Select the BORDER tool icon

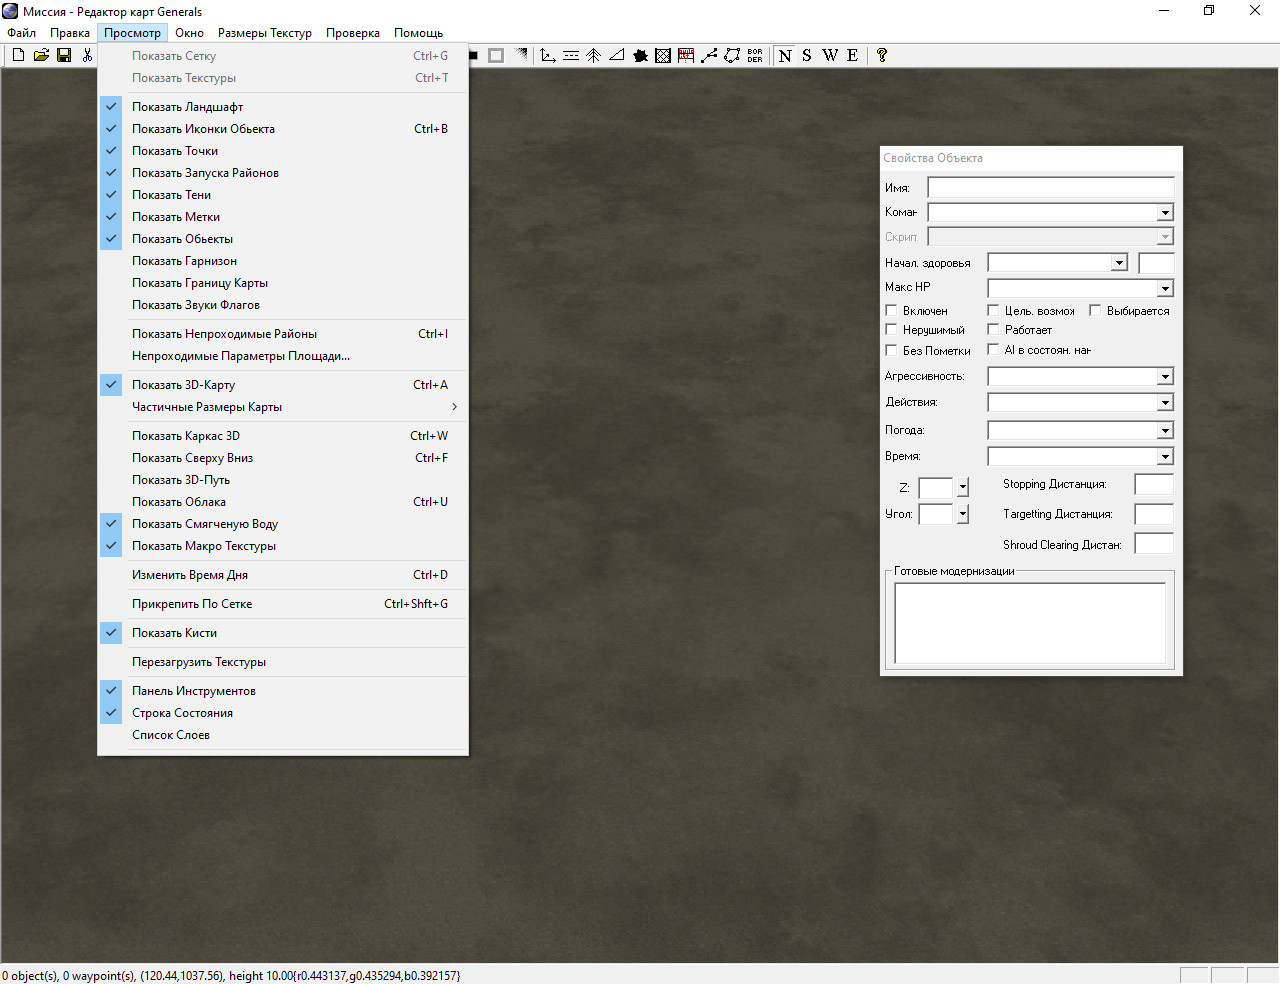(755, 55)
